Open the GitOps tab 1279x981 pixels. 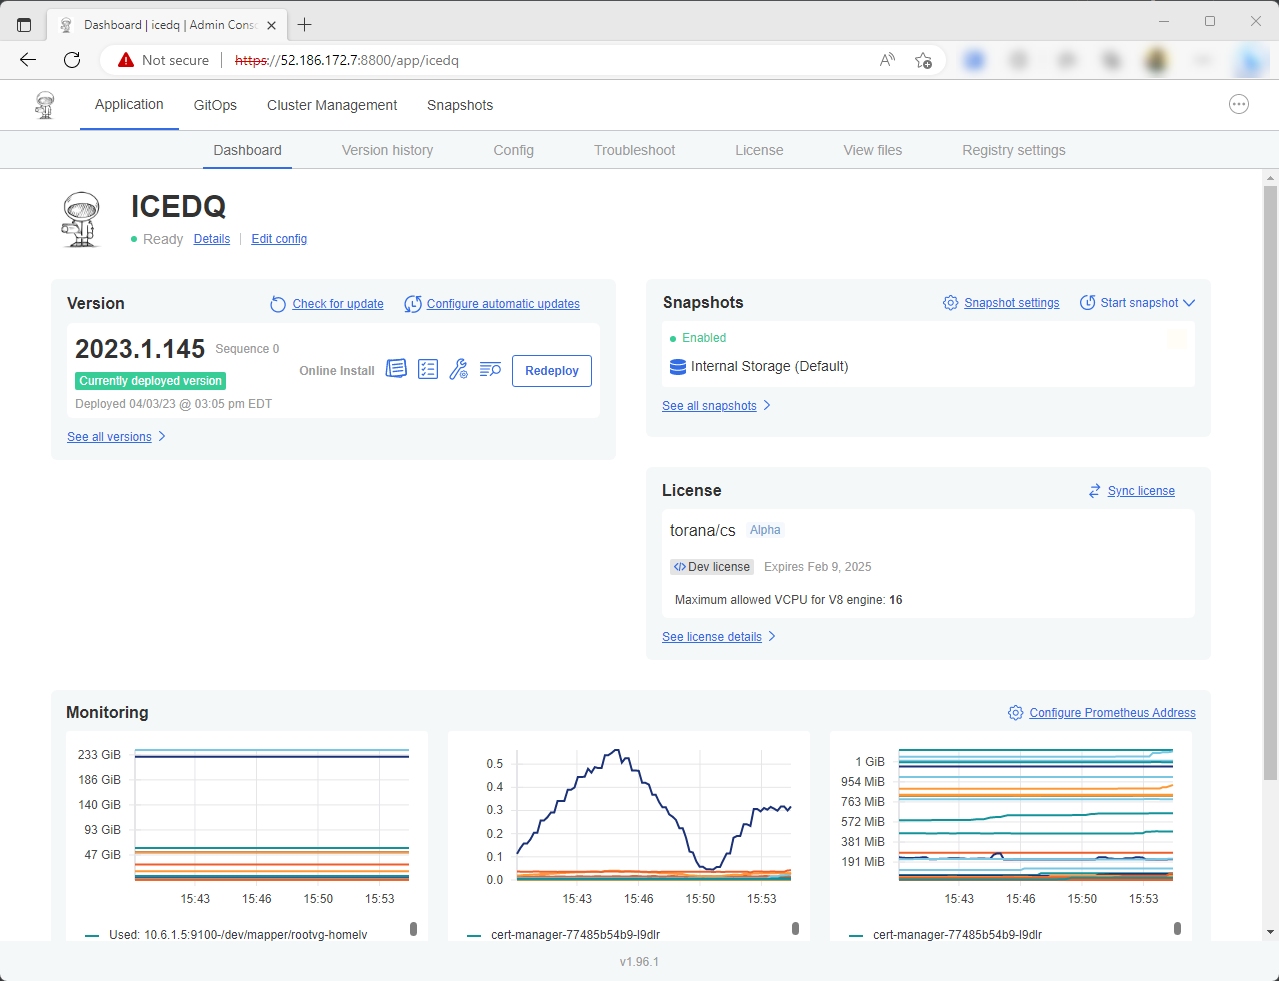(215, 105)
